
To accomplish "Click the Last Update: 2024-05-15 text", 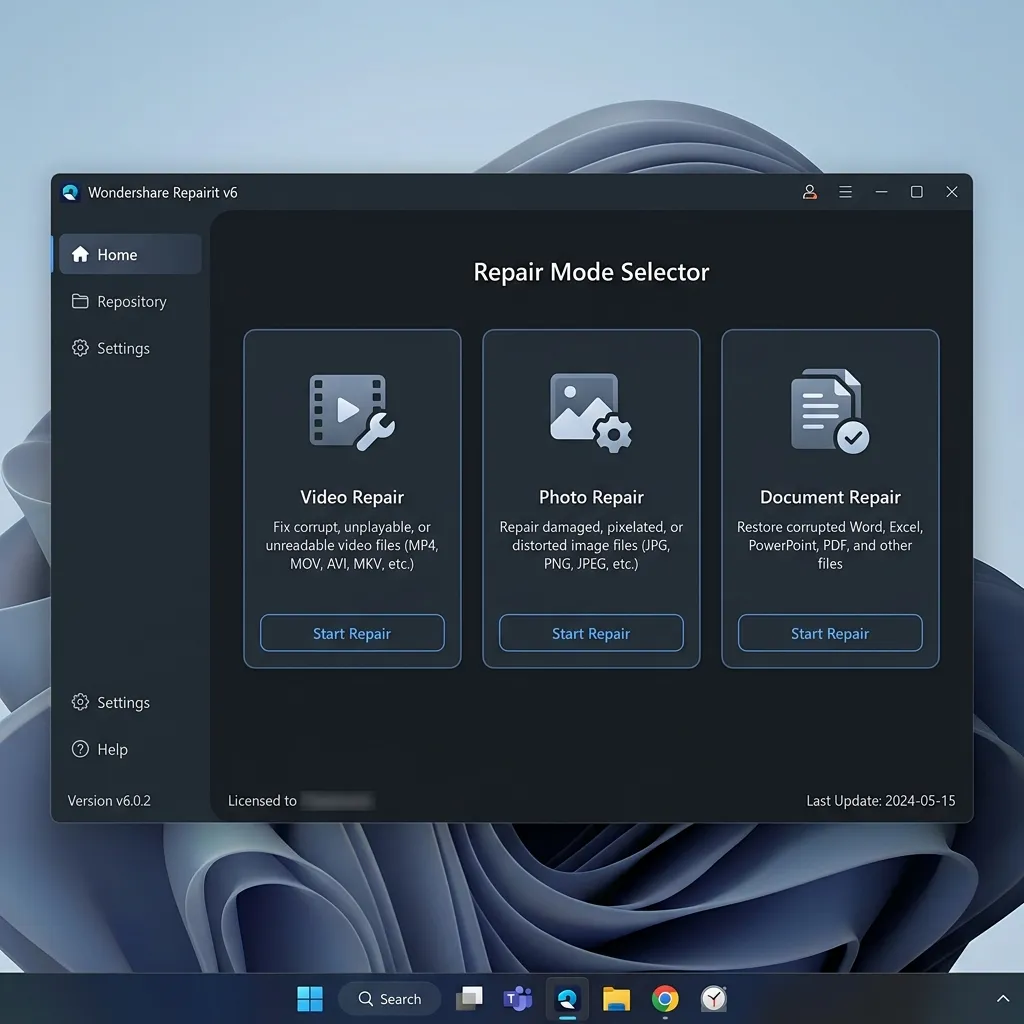I will (880, 801).
